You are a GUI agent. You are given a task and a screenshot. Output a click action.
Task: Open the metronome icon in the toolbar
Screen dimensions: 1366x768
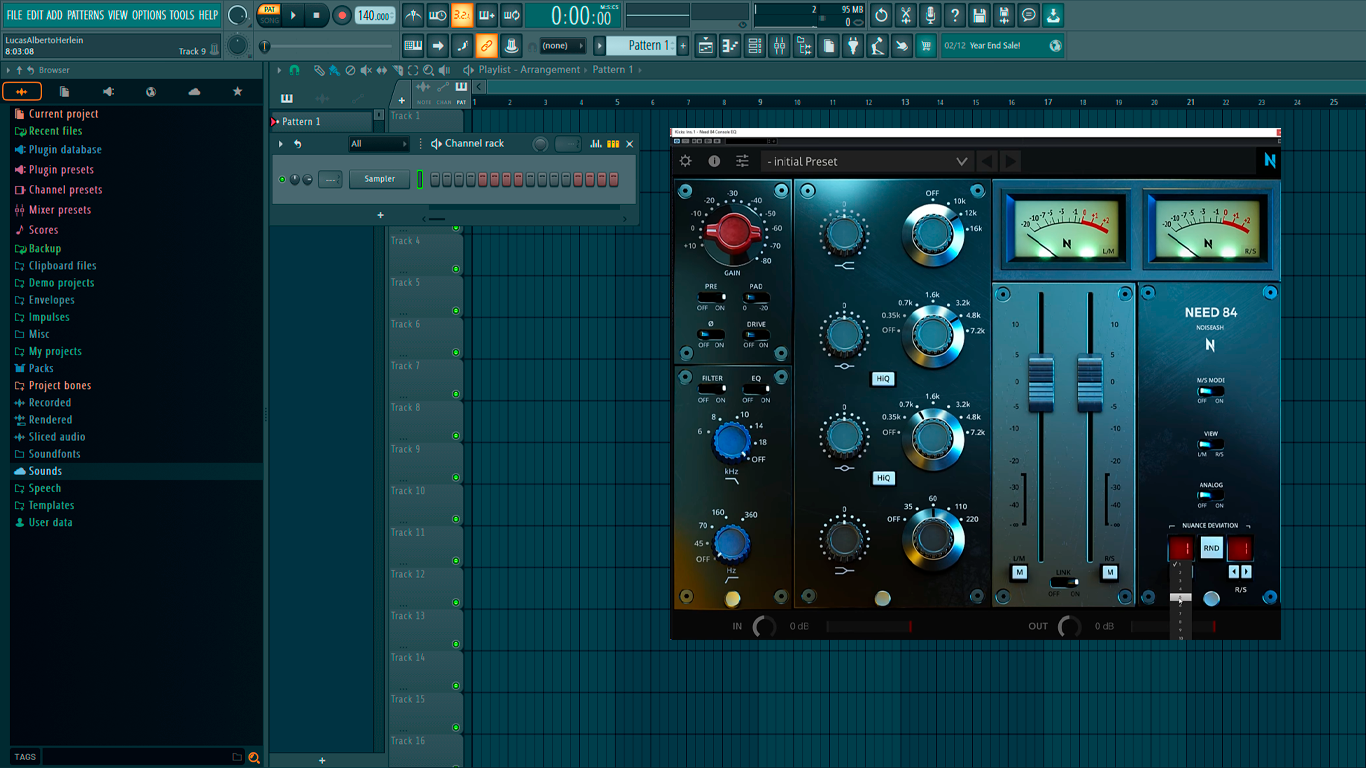tap(413, 15)
